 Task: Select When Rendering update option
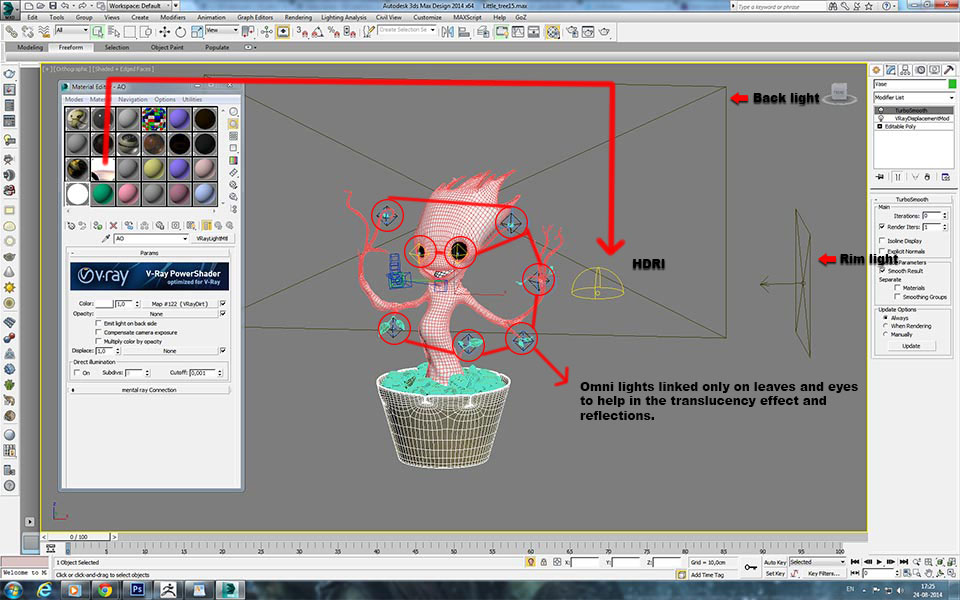coord(885,326)
